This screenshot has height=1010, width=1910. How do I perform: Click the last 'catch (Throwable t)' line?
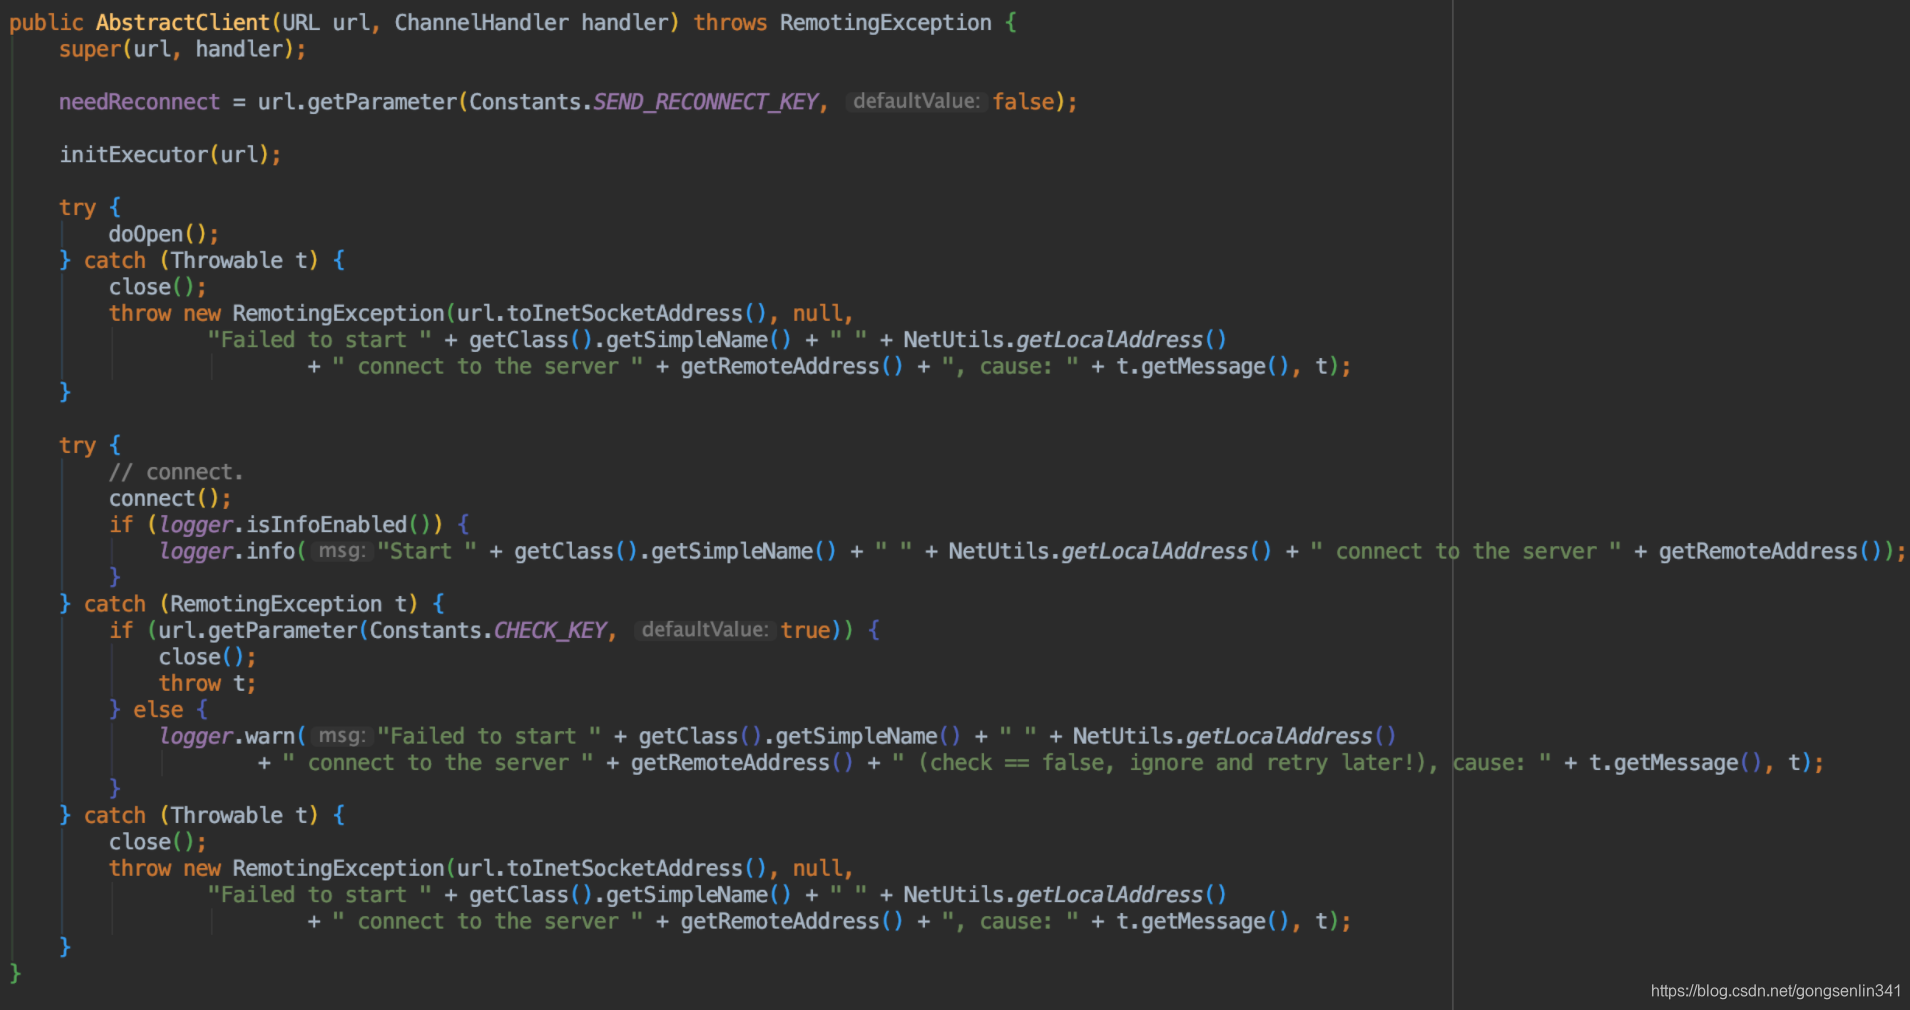pyautogui.click(x=202, y=816)
